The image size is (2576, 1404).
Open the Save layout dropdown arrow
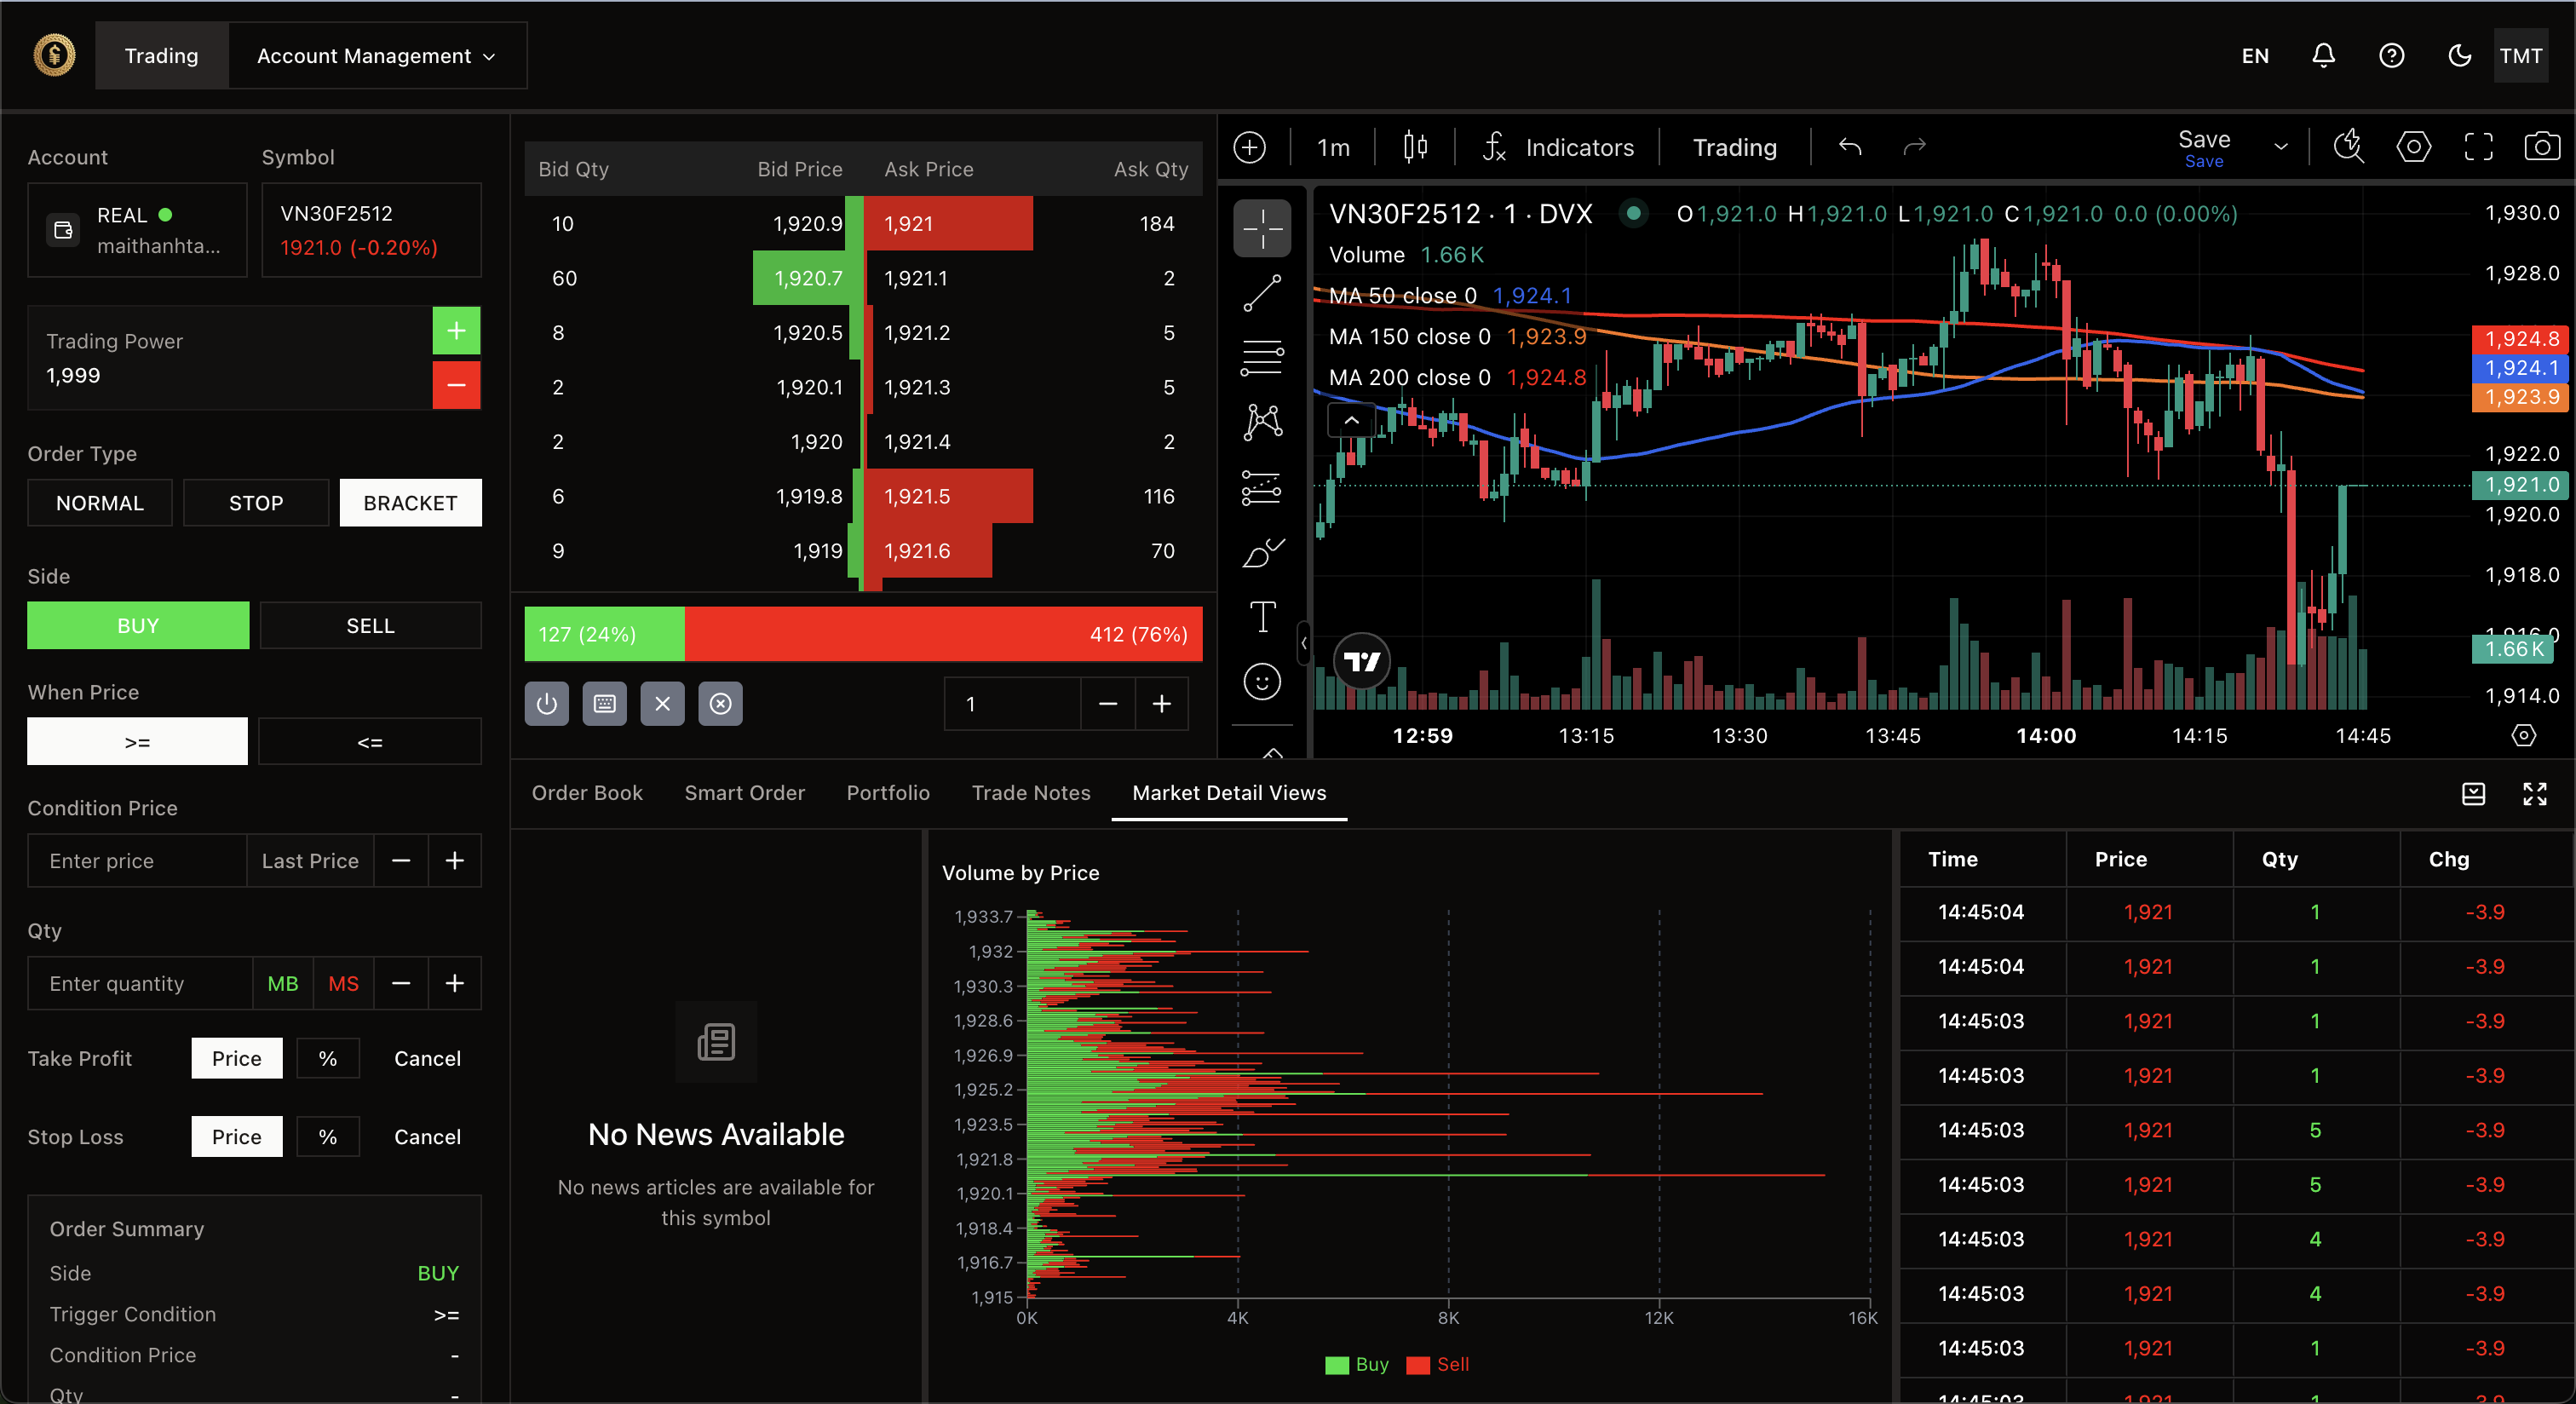point(2281,147)
